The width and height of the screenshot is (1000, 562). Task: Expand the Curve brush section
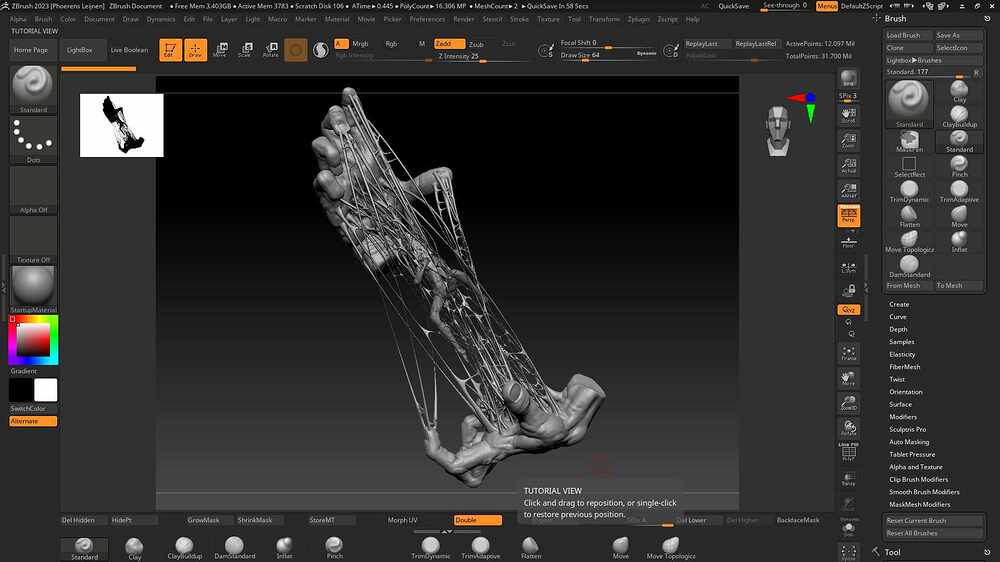(x=898, y=317)
